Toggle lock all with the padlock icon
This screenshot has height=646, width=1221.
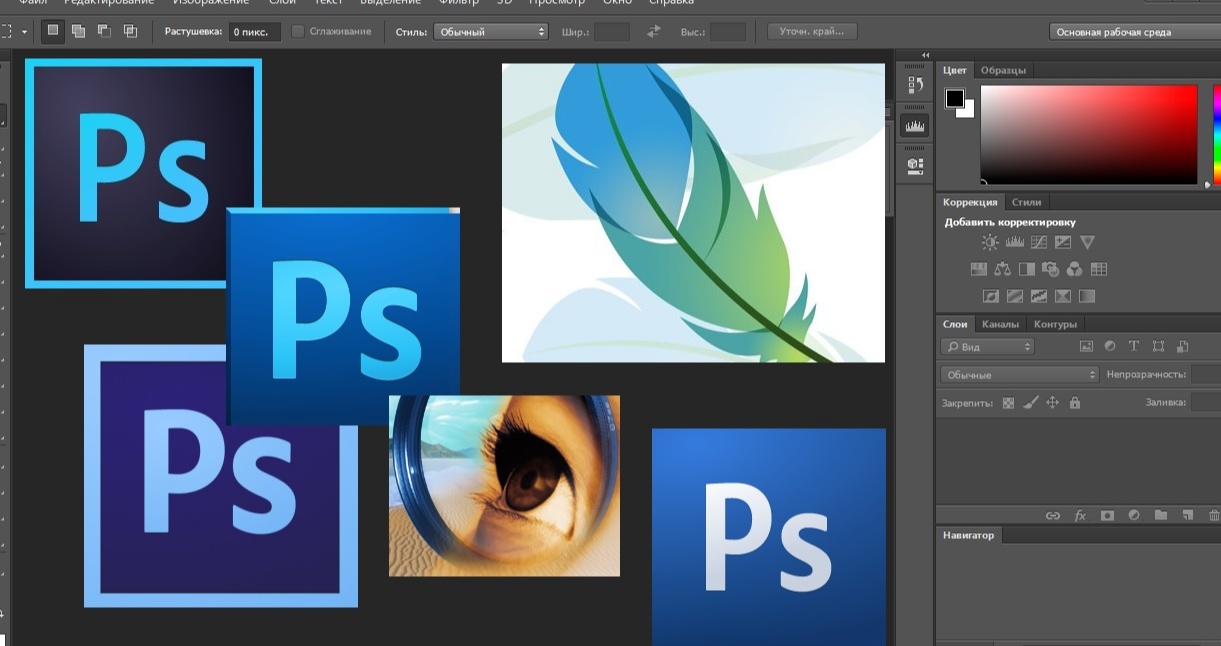(x=1075, y=403)
